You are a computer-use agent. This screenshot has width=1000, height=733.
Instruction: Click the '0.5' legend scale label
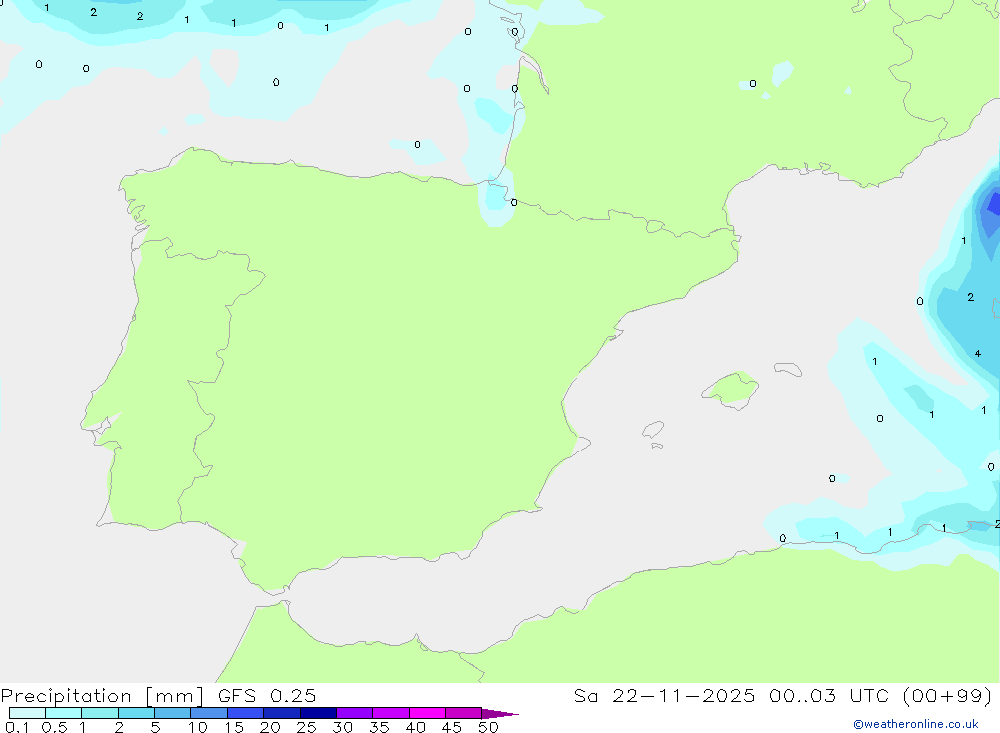click(54, 727)
